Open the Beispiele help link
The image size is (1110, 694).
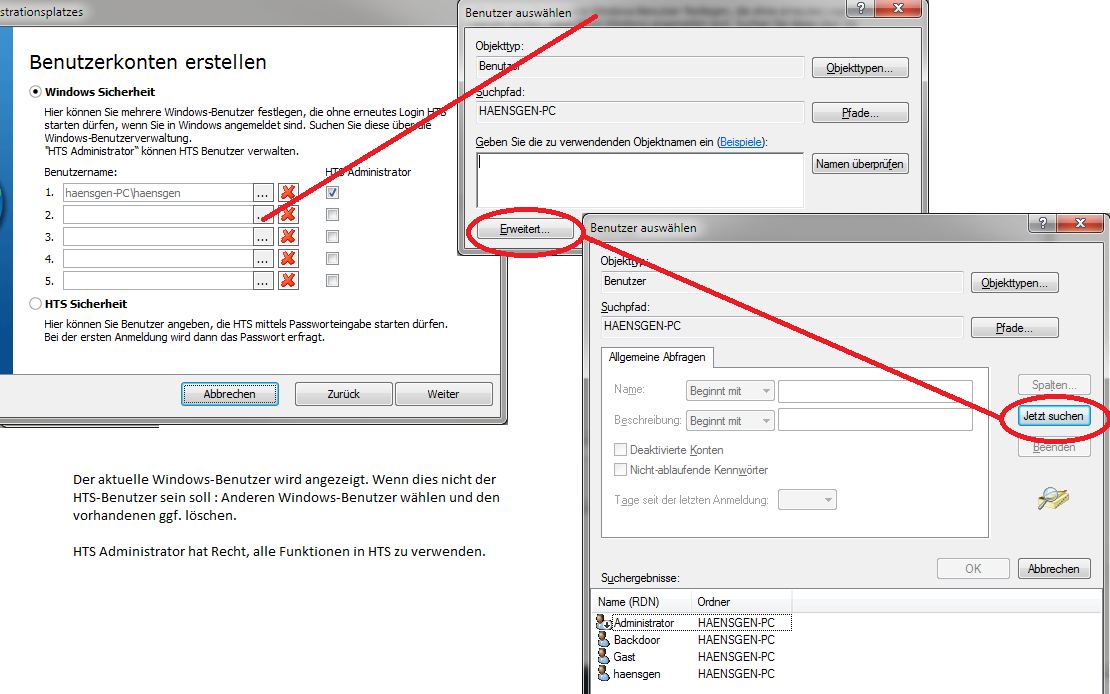click(741, 143)
